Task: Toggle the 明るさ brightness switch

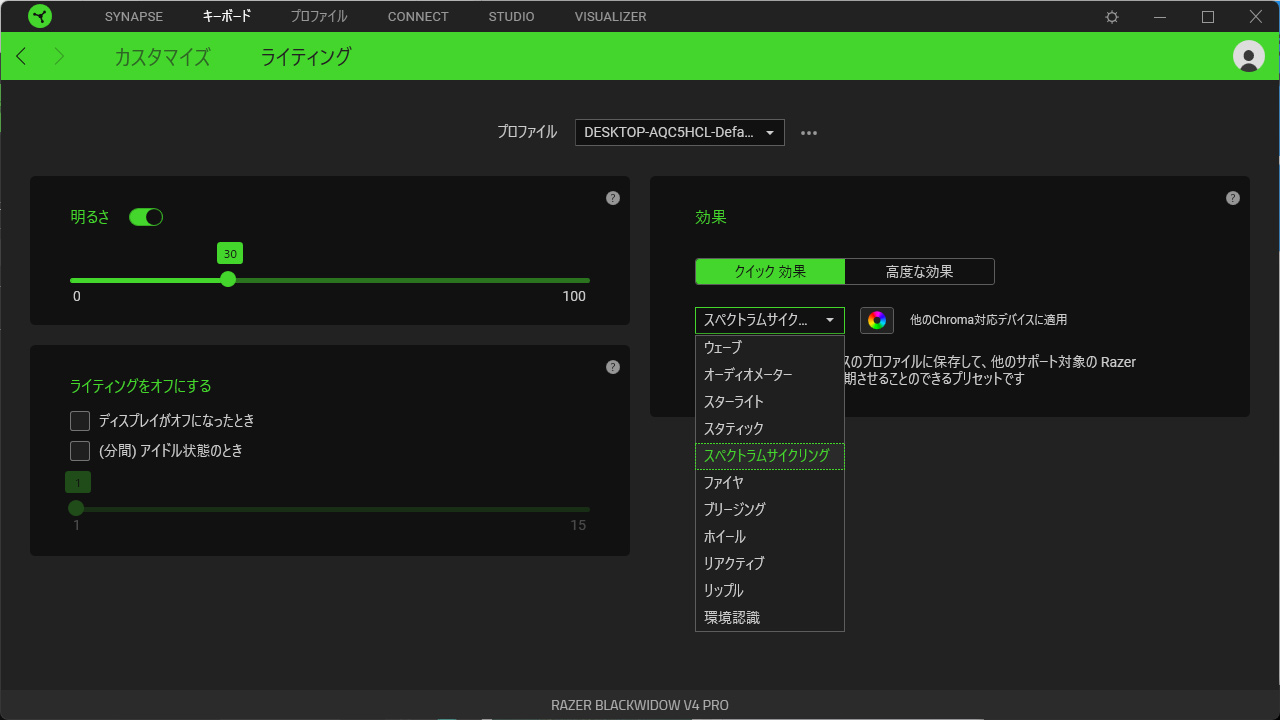Action: tap(146, 217)
